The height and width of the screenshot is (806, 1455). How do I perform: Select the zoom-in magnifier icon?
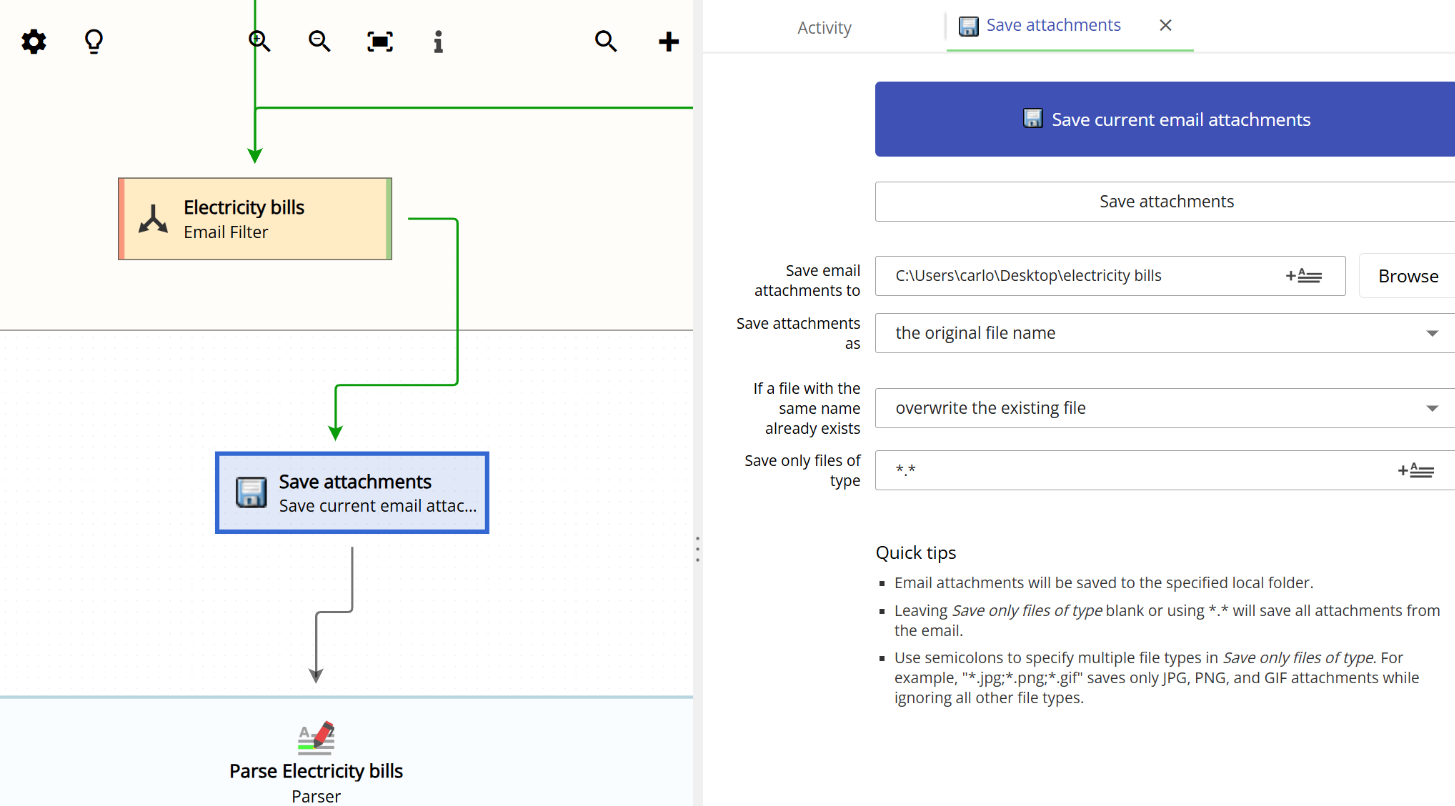259,41
